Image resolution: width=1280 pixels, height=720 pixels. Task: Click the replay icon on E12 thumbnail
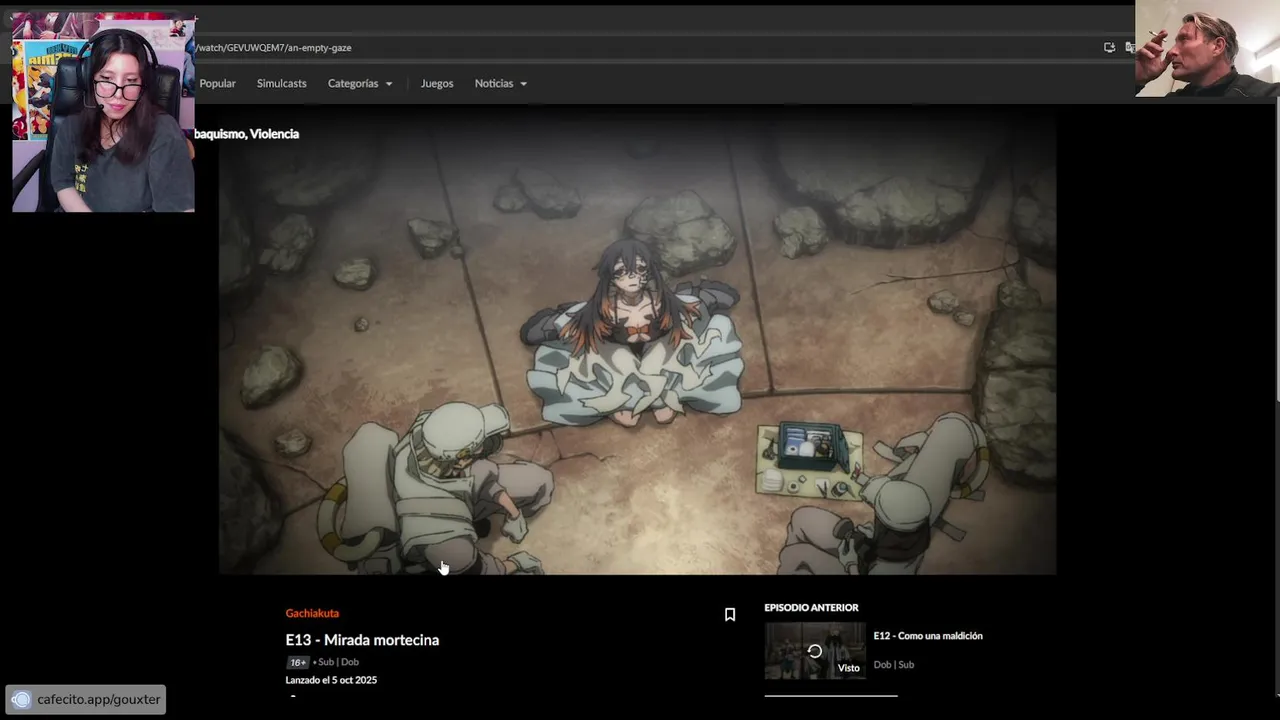click(815, 651)
